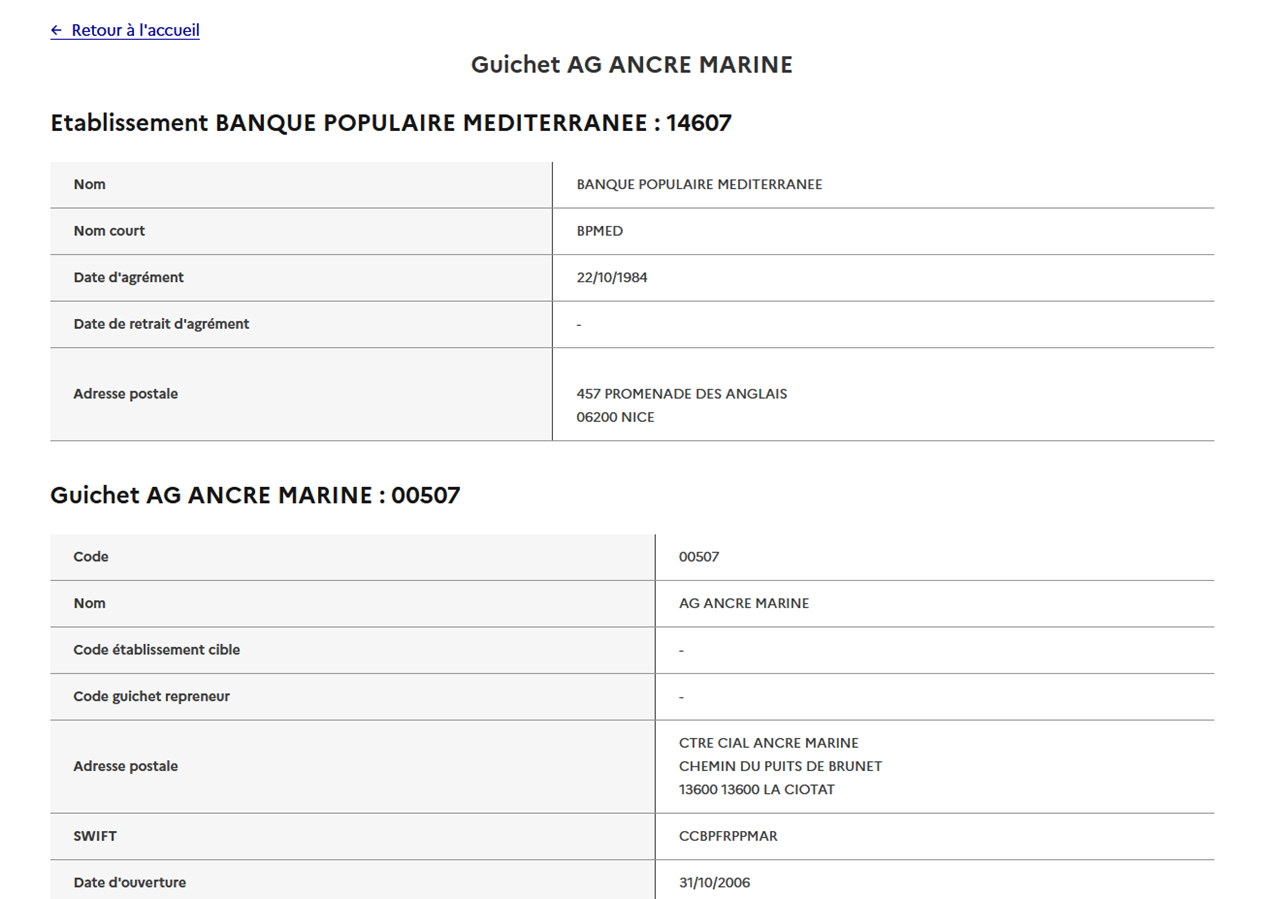This screenshot has height=899, width=1261.
Task: Click the "Code établissement cible" label
Action: tap(157, 650)
